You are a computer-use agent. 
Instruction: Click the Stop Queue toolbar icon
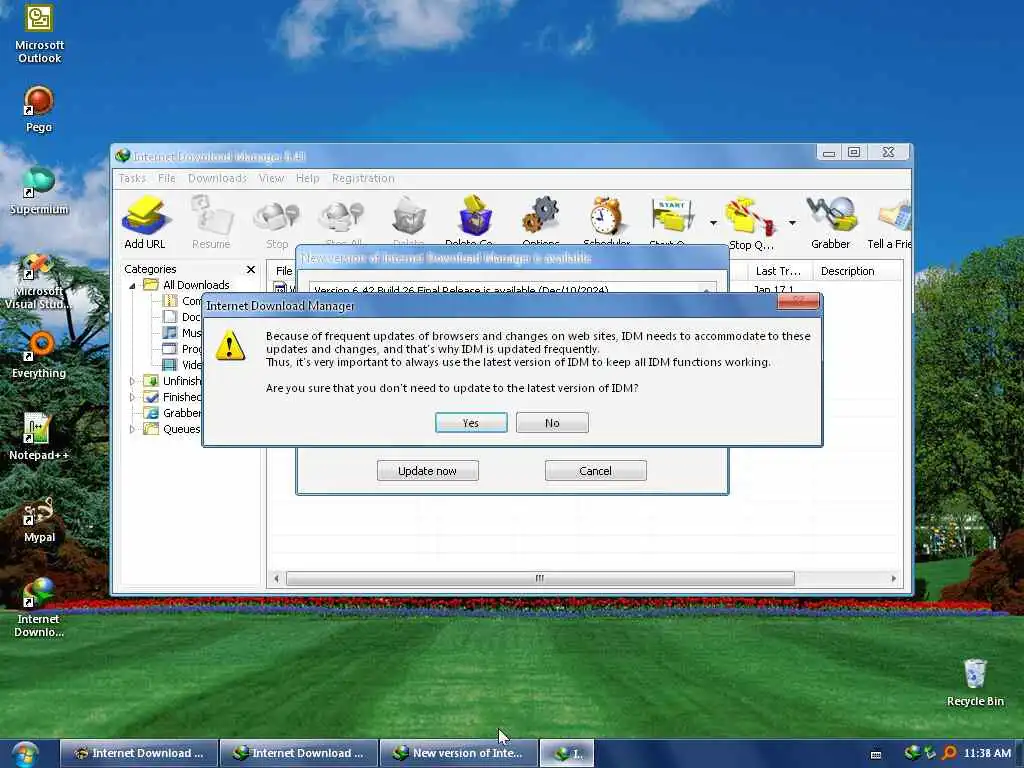751,222
